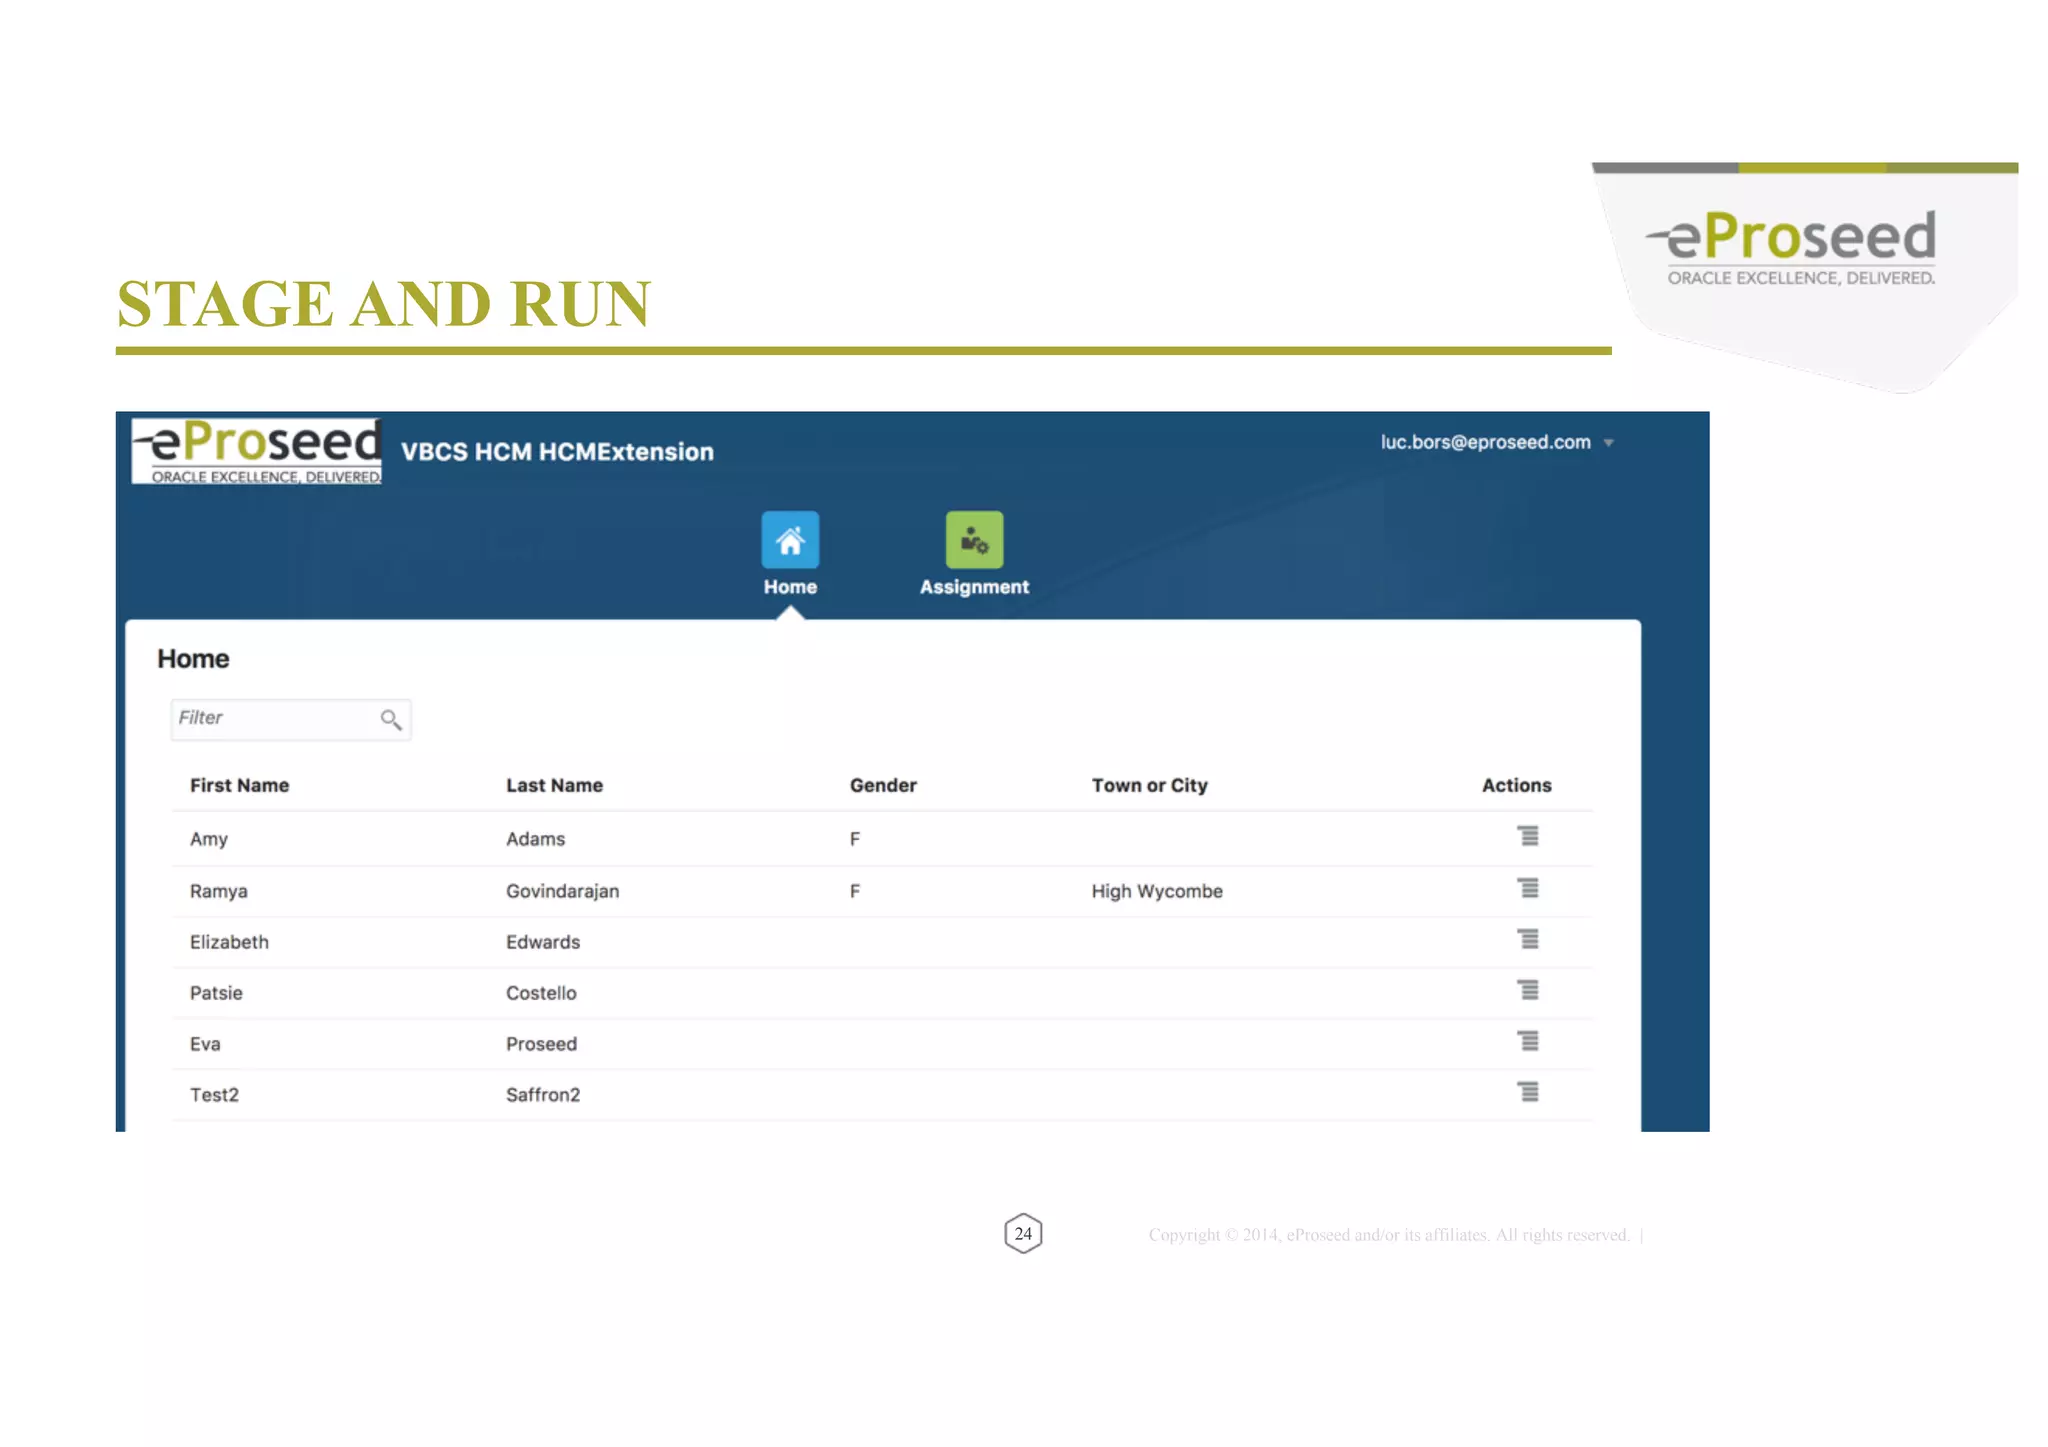Screen dimensions: 2048x1447
Task: Open actions menu for Amy Adams row
Action: click(x=1527, y=836)
